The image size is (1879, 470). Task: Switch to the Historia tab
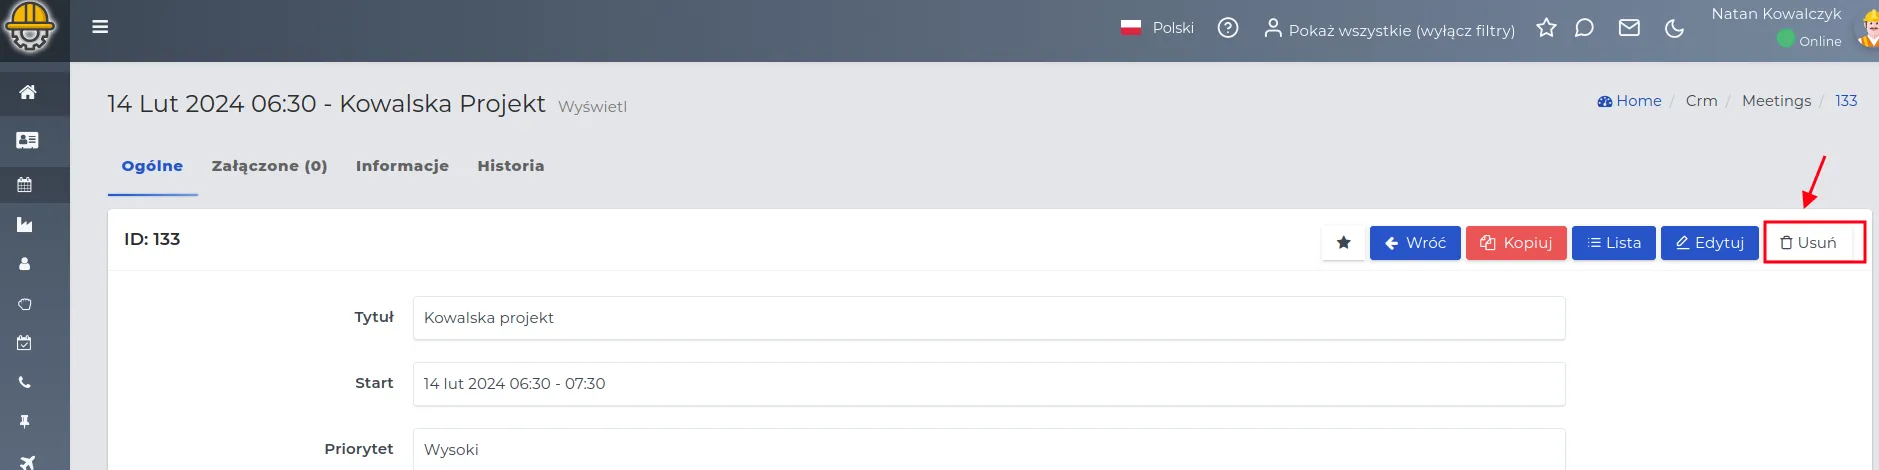tap(511, 166)
